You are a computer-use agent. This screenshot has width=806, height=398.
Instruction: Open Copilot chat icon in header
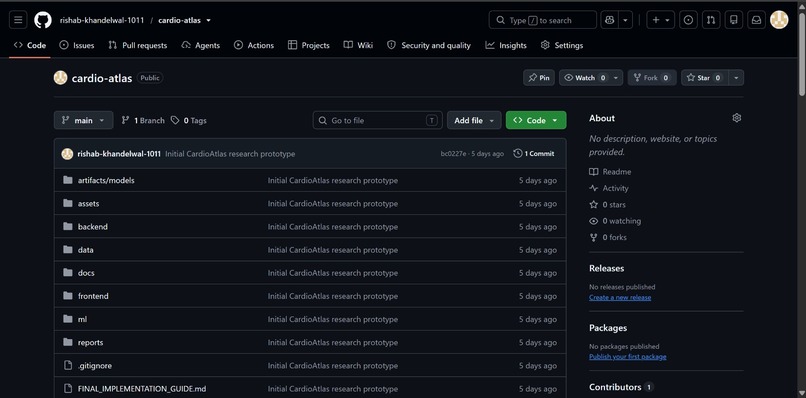coord(609,20)
